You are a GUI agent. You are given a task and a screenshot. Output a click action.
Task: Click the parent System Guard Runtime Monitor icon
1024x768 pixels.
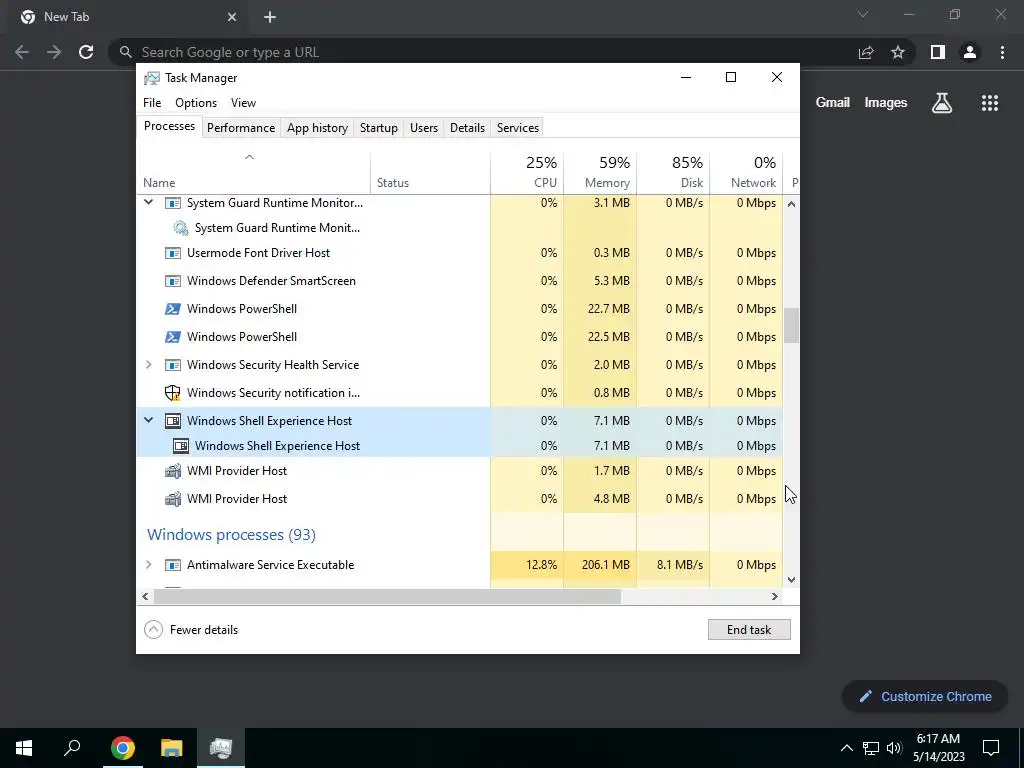click(x=172, y=203)
